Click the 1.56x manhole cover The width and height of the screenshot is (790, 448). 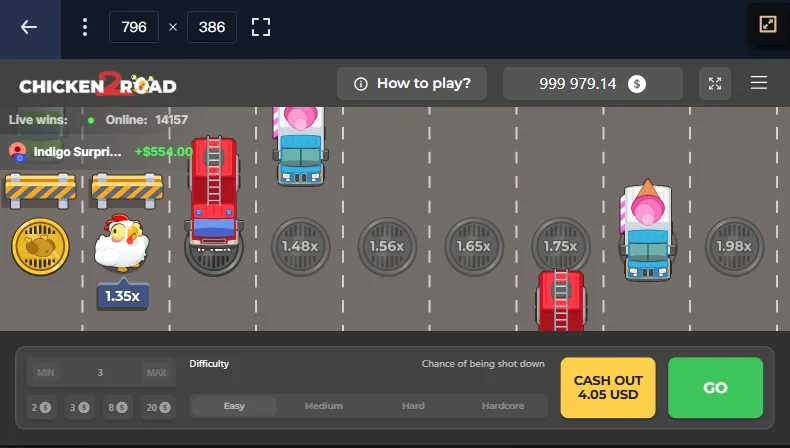coord(387,246)
